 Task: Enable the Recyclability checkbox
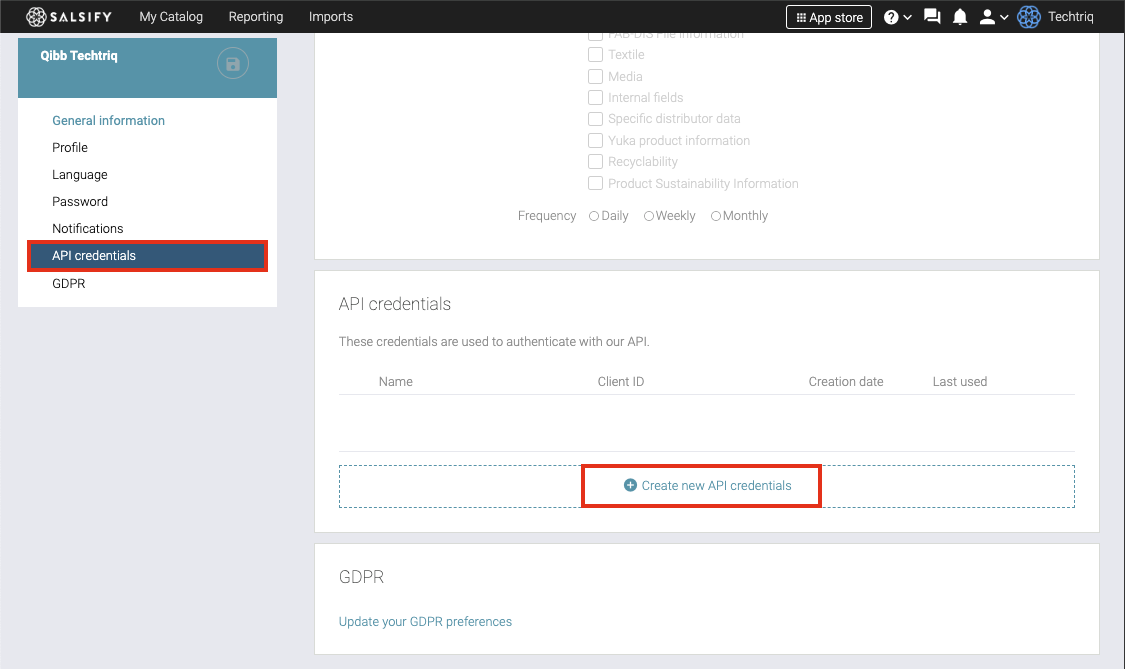(x=595, y=162)
